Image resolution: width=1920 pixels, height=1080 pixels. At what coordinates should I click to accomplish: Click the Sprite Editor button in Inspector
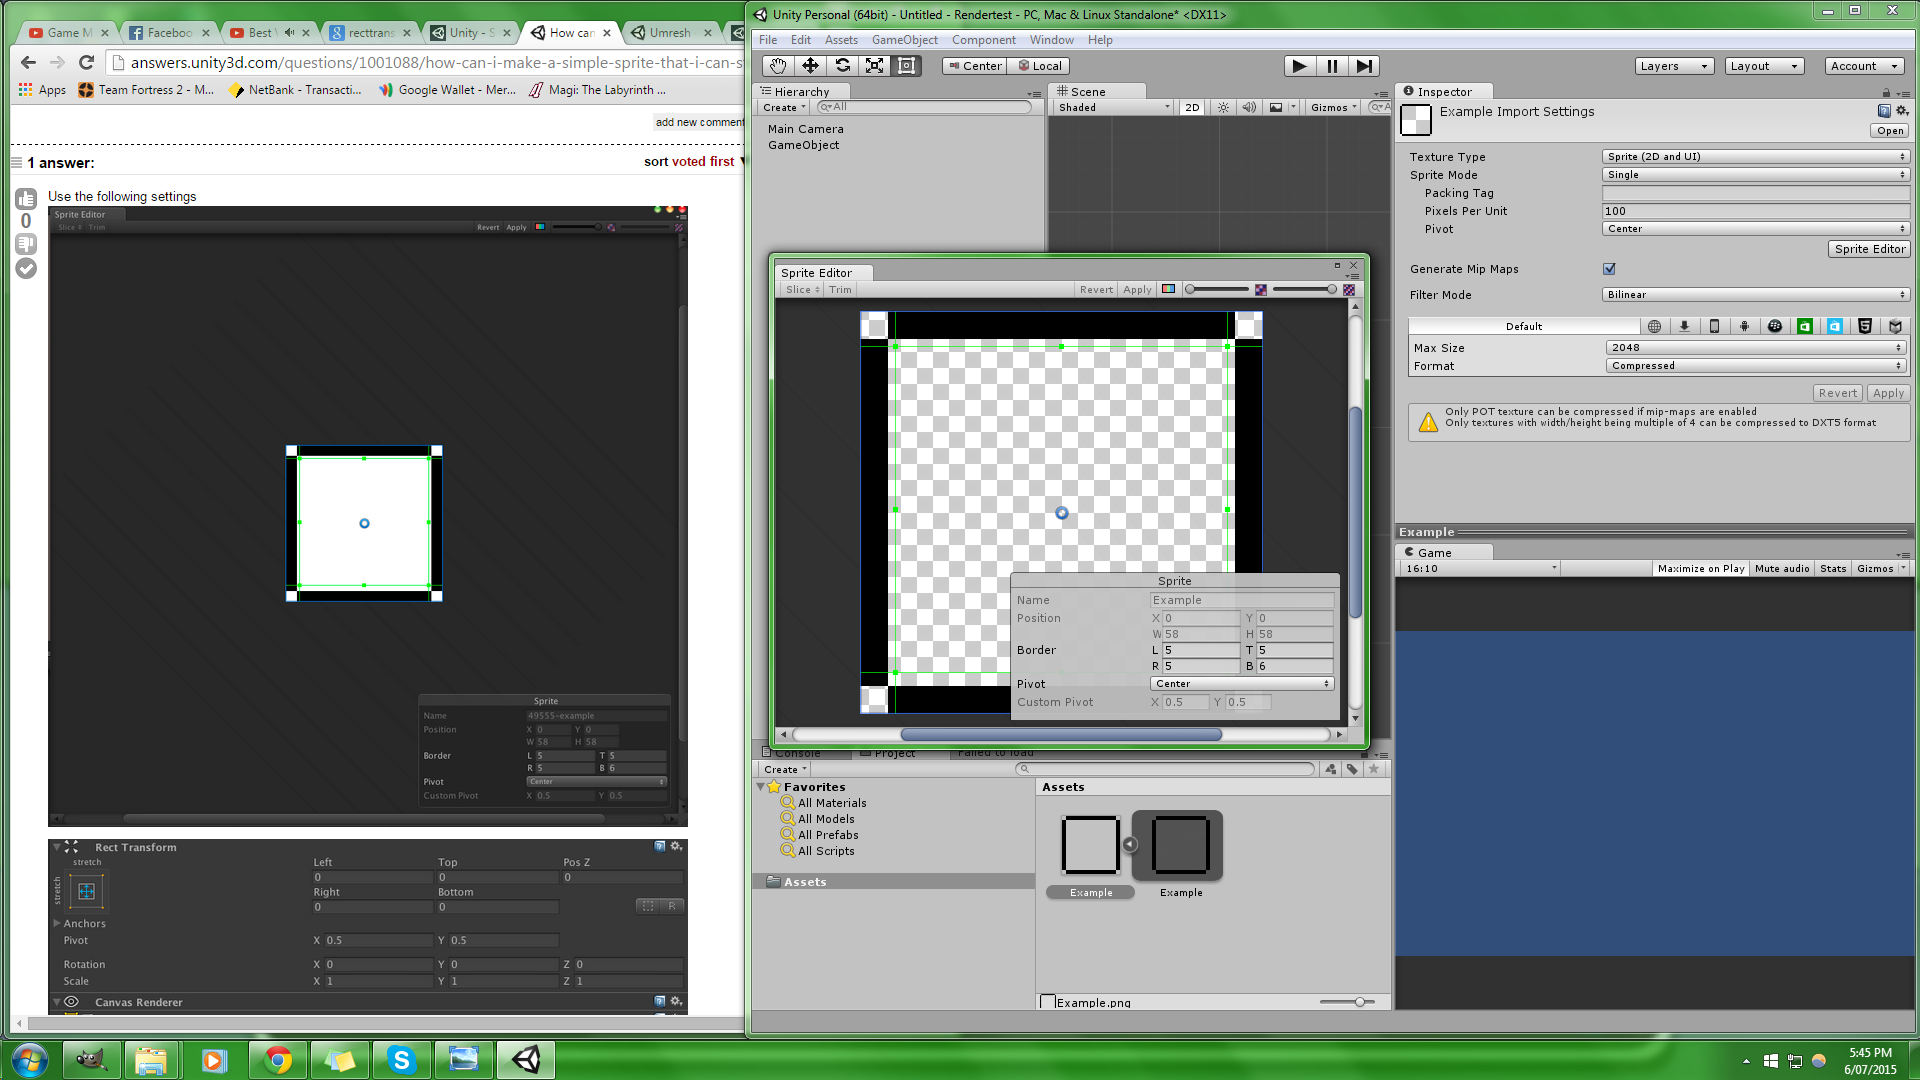click(1869, 249)
